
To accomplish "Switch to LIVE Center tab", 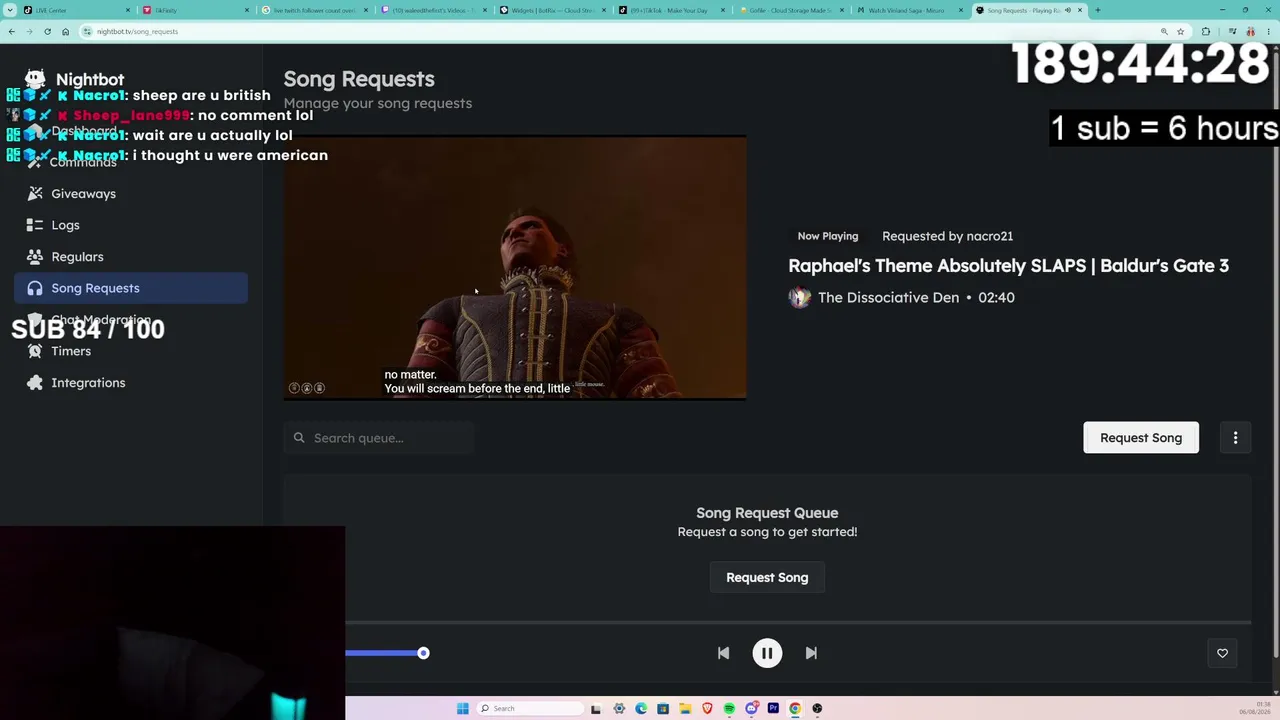I will pos(77,10).
